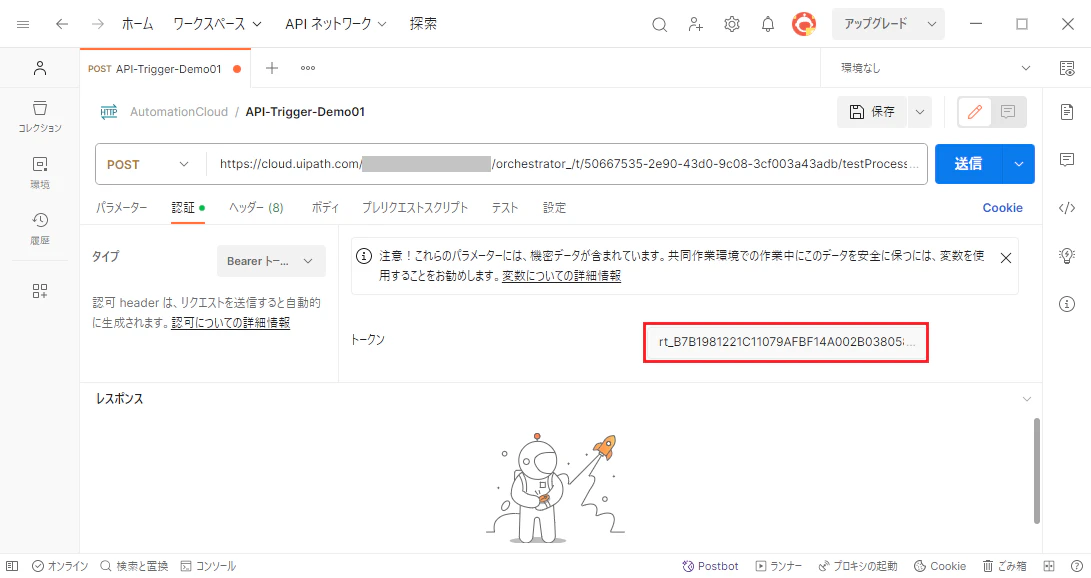1091x578 pixels.
Task: Click the configure workspace sidebar grid icon
Action: pyautogui.click(x=40, y=291)
